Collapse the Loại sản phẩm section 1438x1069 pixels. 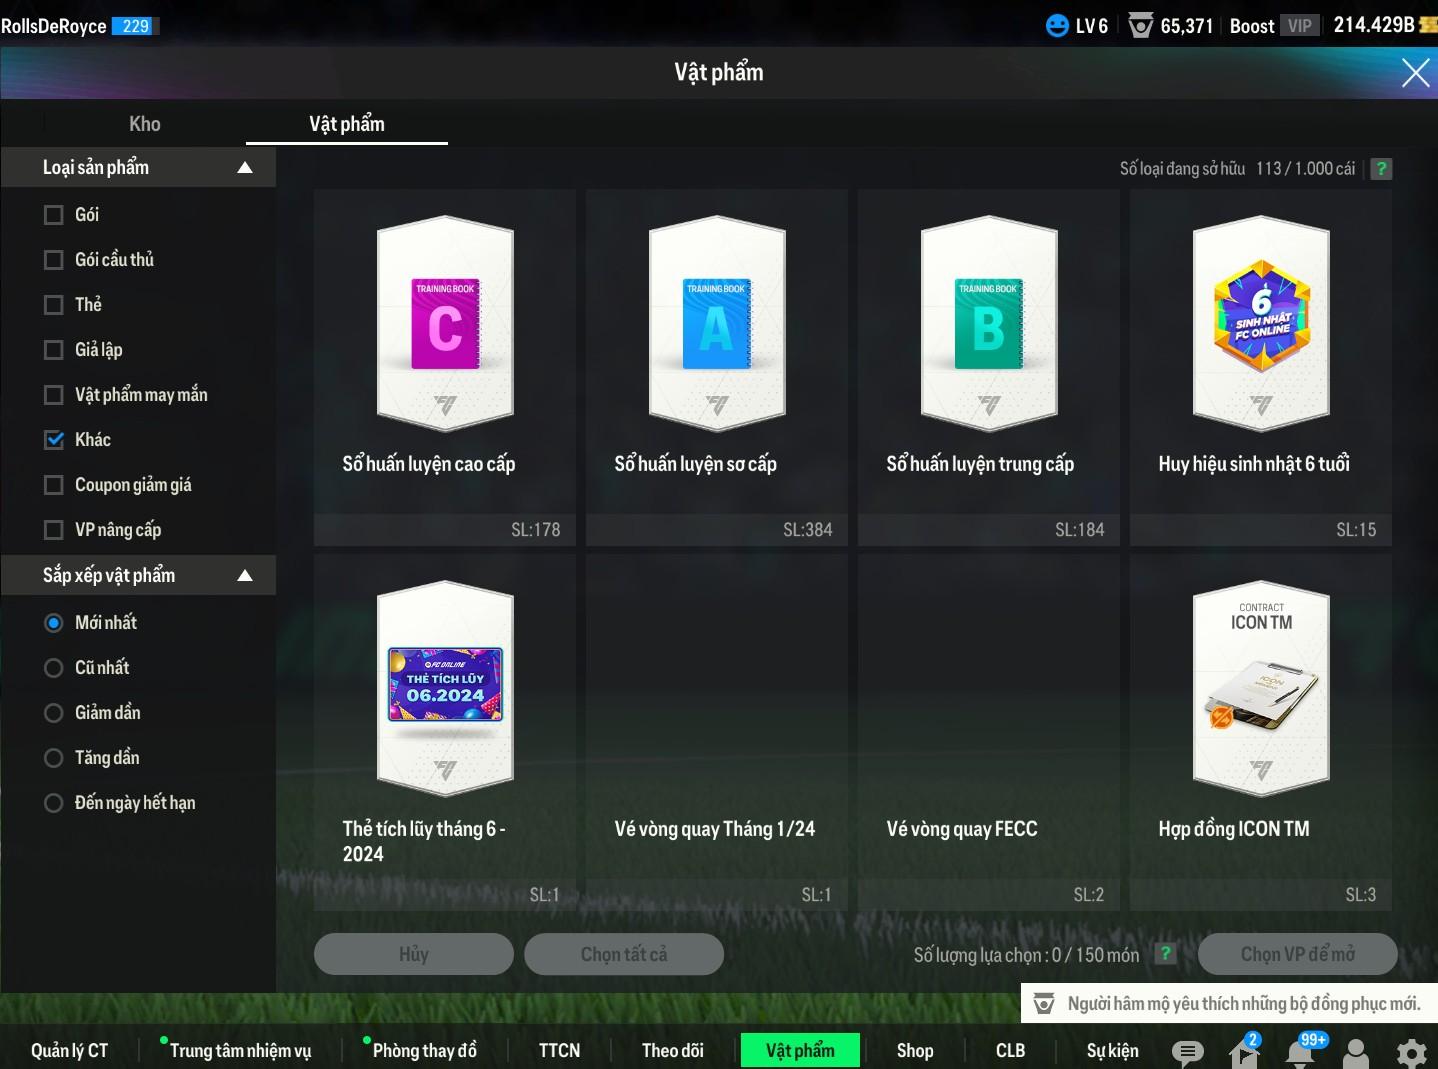tap(245, 168)
